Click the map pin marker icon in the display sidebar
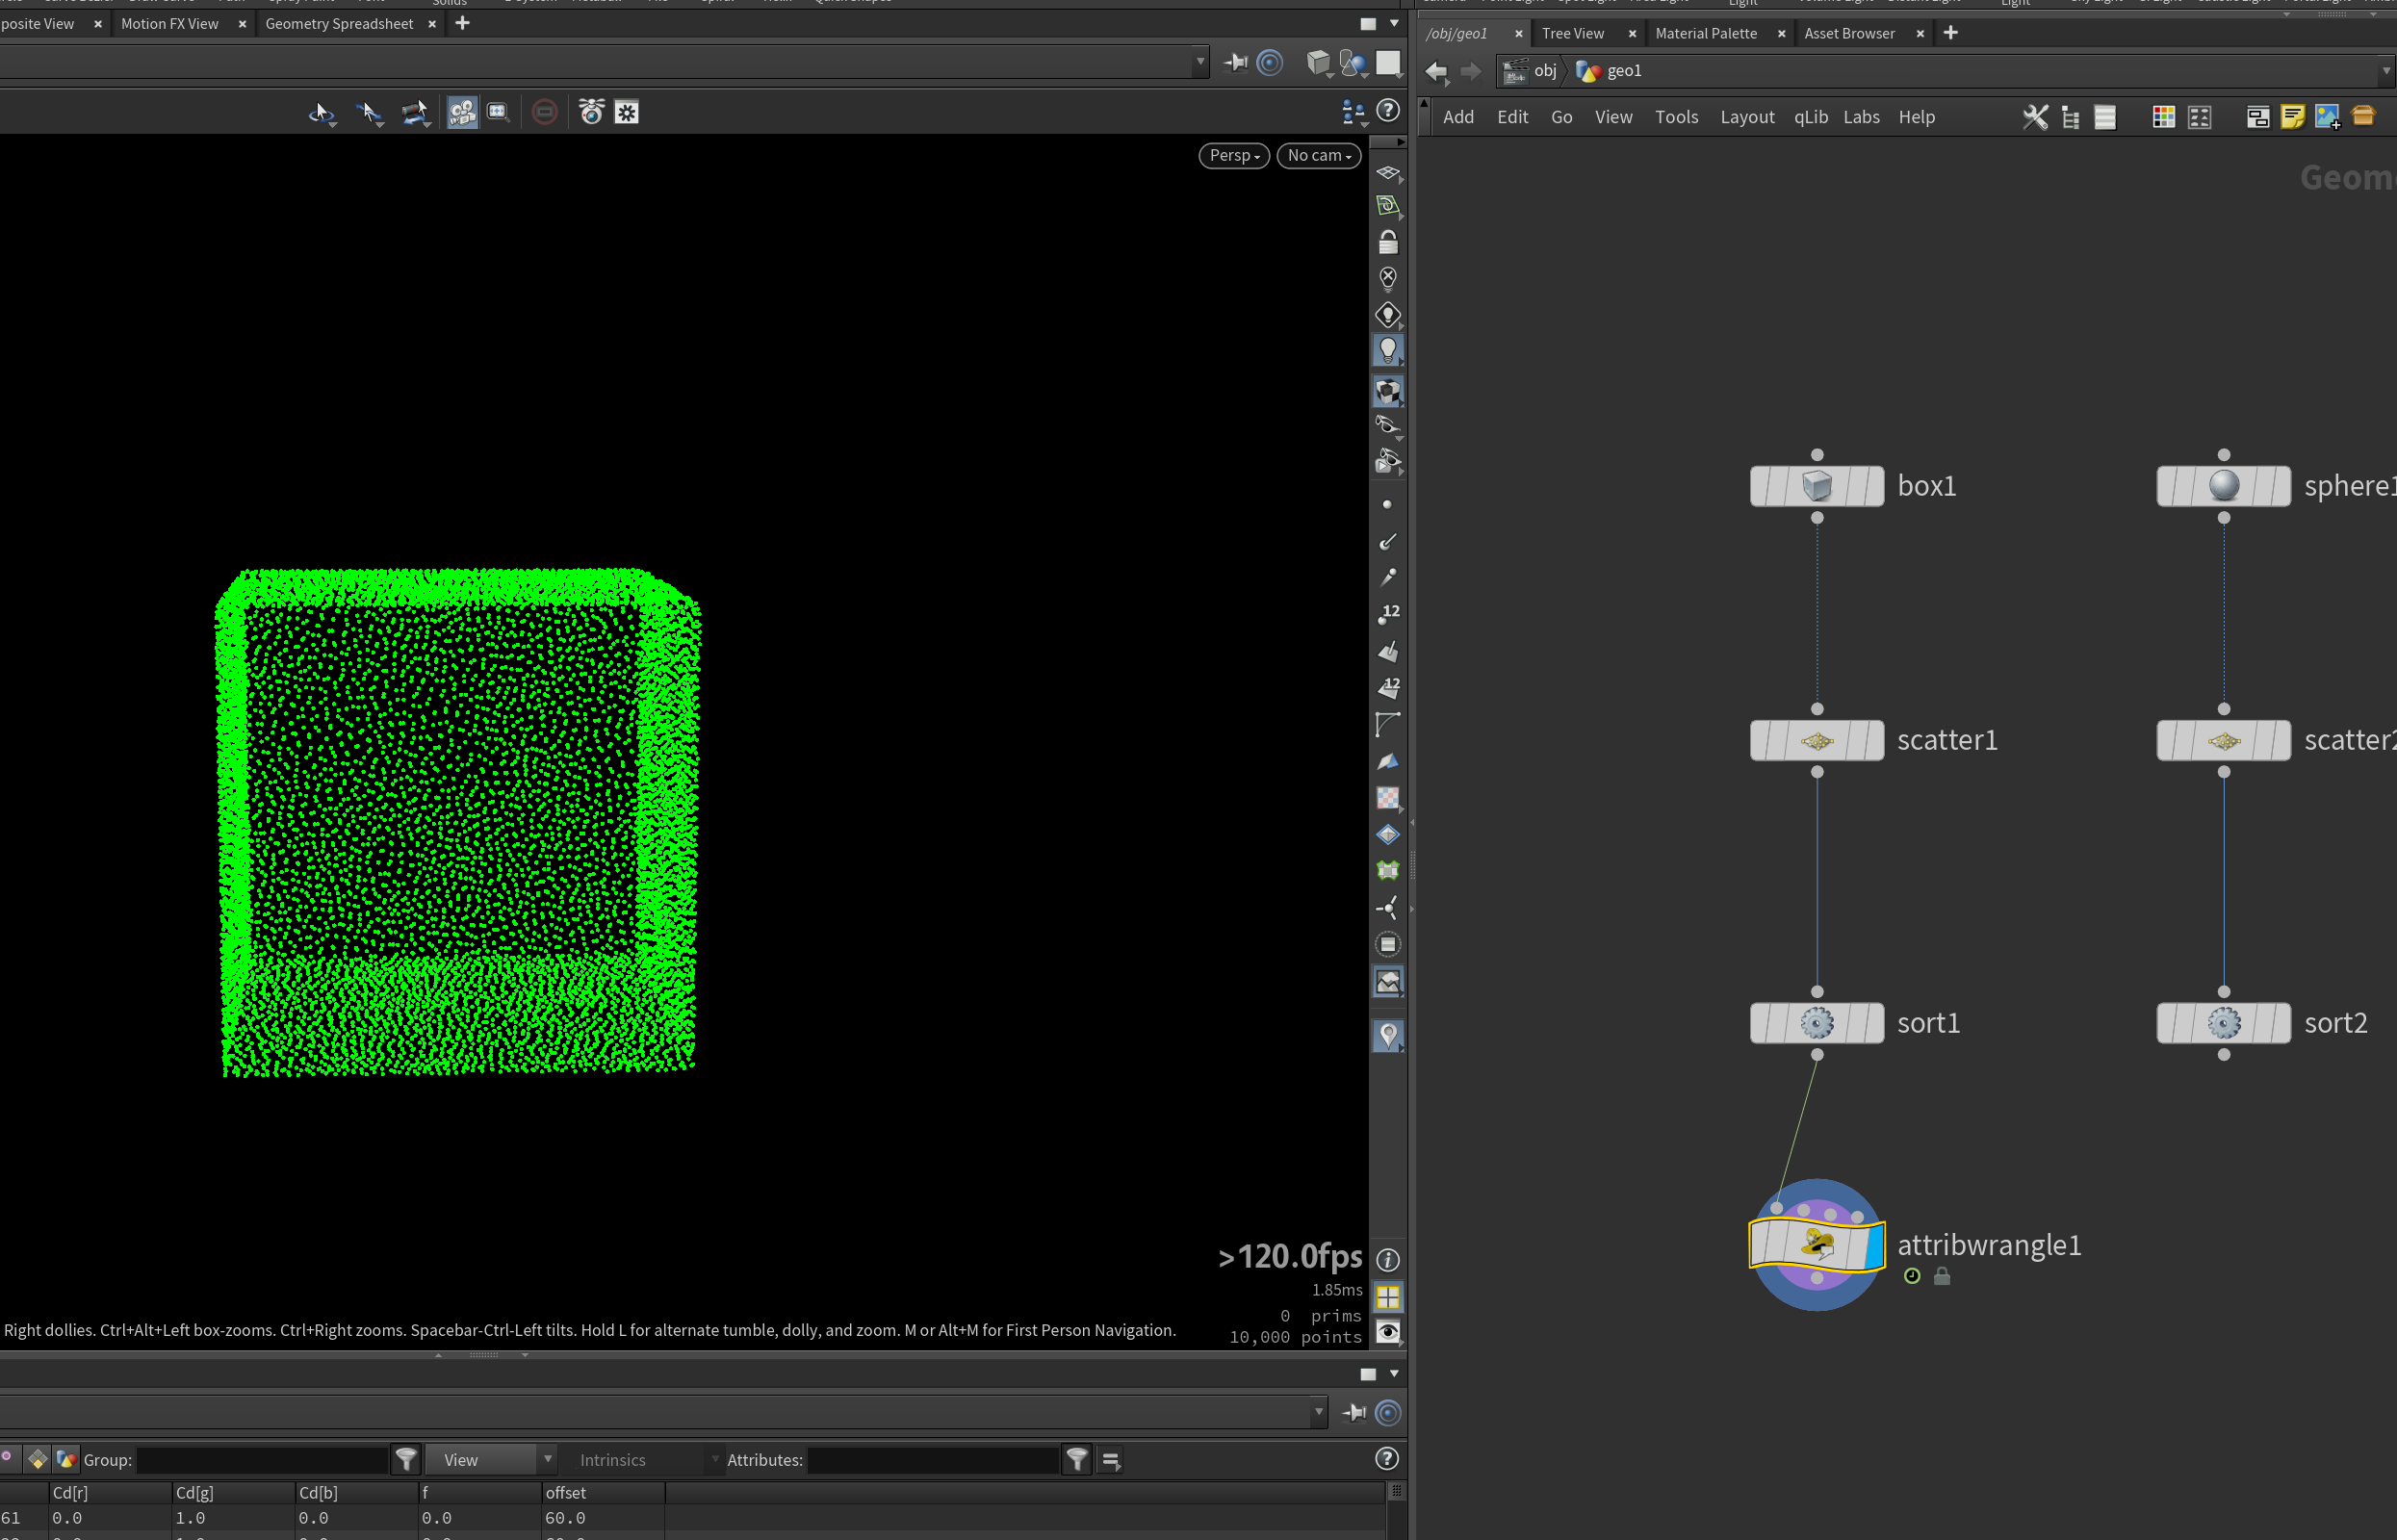This screenshot has width=2397, height=1540. coord(1388,1035)
